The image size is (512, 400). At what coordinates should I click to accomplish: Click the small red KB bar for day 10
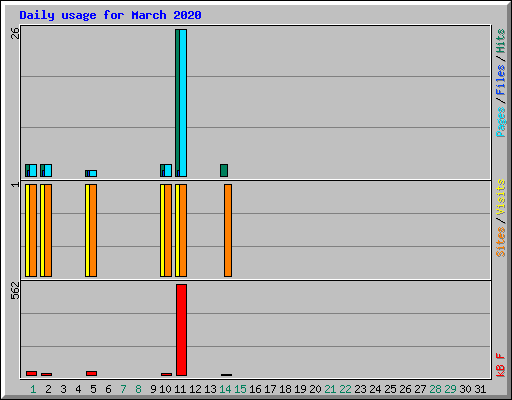166,374
